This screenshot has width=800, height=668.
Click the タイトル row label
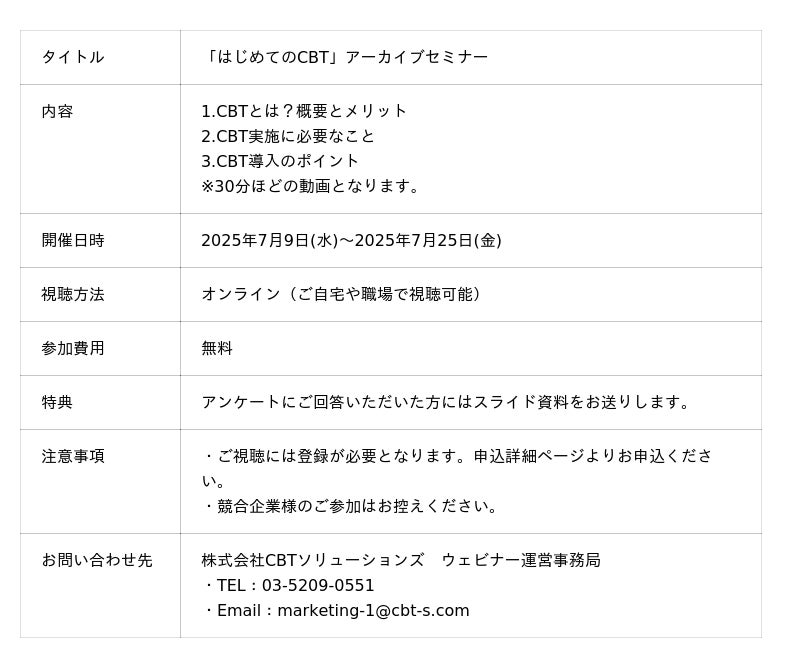tap(72, 57)
